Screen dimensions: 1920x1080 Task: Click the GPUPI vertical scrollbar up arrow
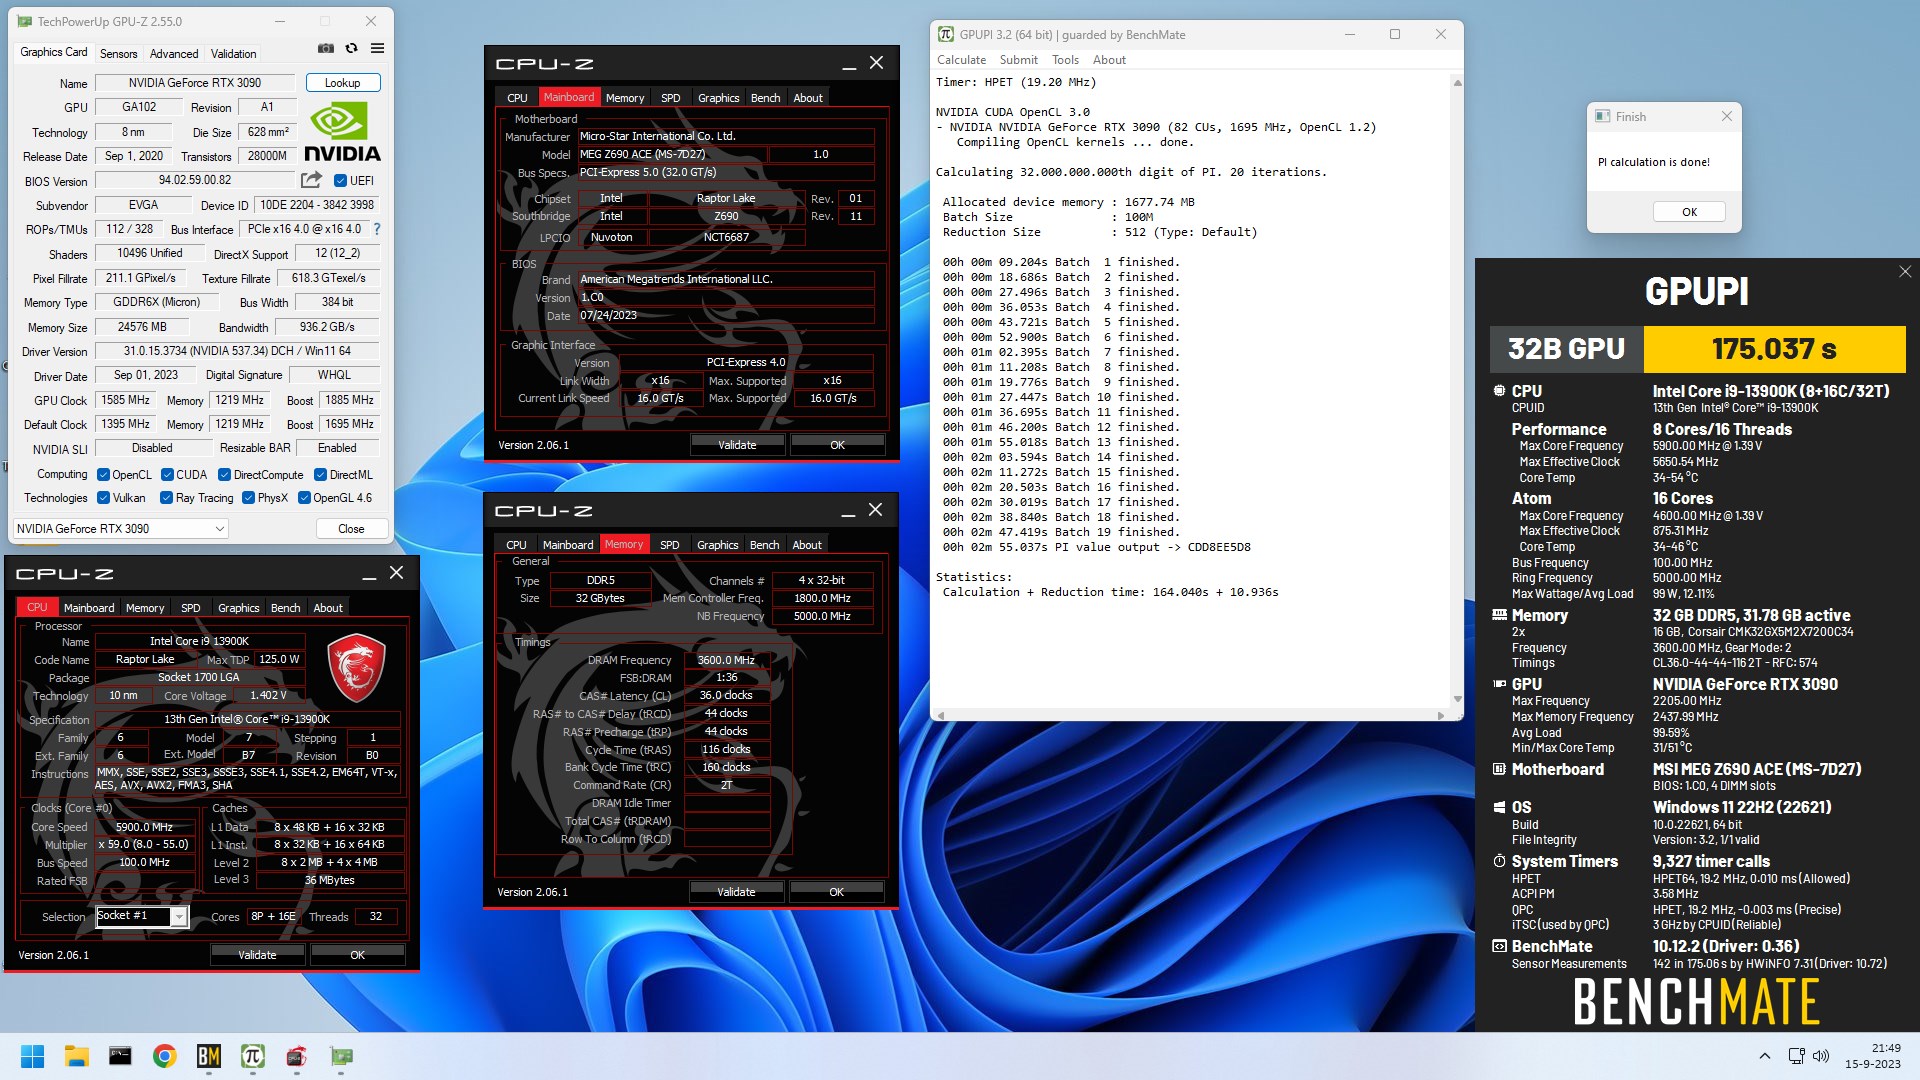[x=1457, y=83]
